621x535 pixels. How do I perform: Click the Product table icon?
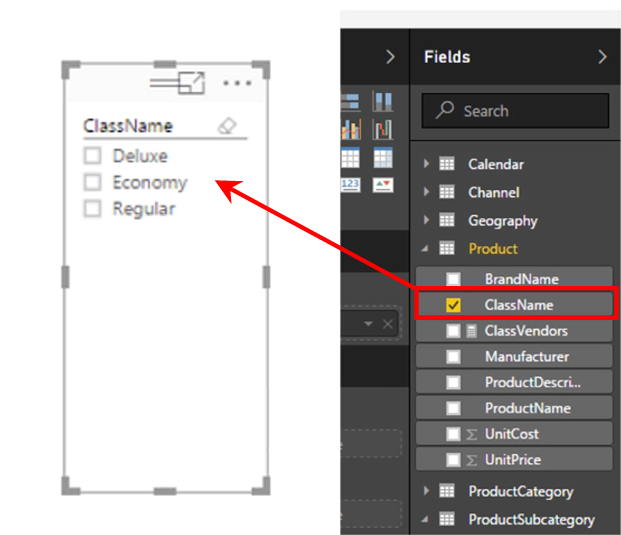[447, 248]
